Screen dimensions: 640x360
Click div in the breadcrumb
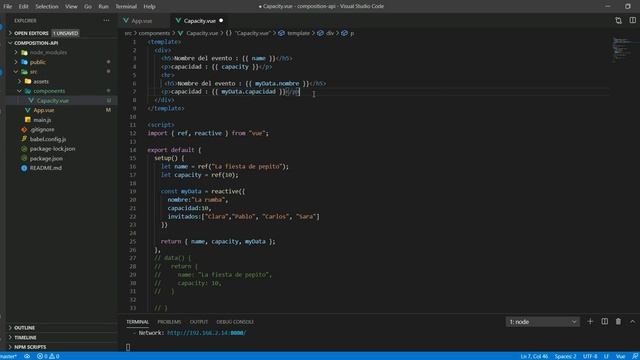[x=330, y=33]
